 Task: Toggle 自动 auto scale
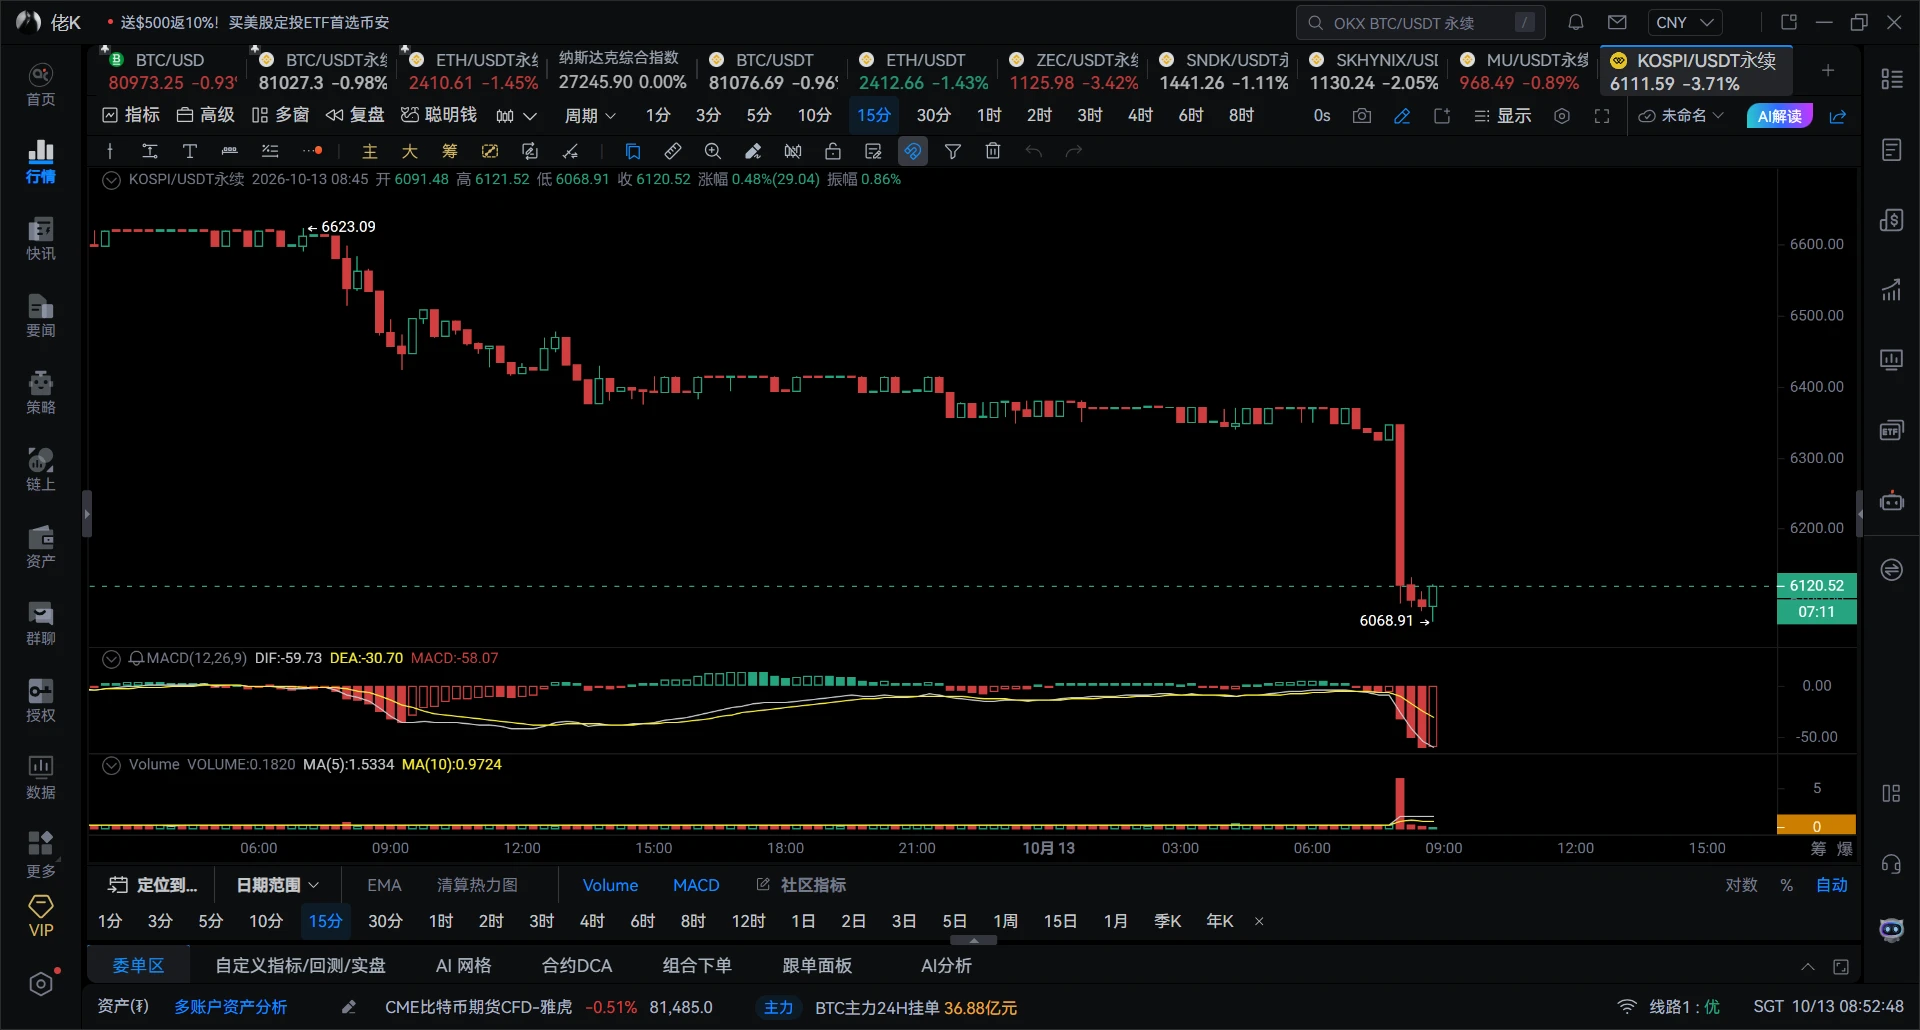click(x=1832, y=885)
